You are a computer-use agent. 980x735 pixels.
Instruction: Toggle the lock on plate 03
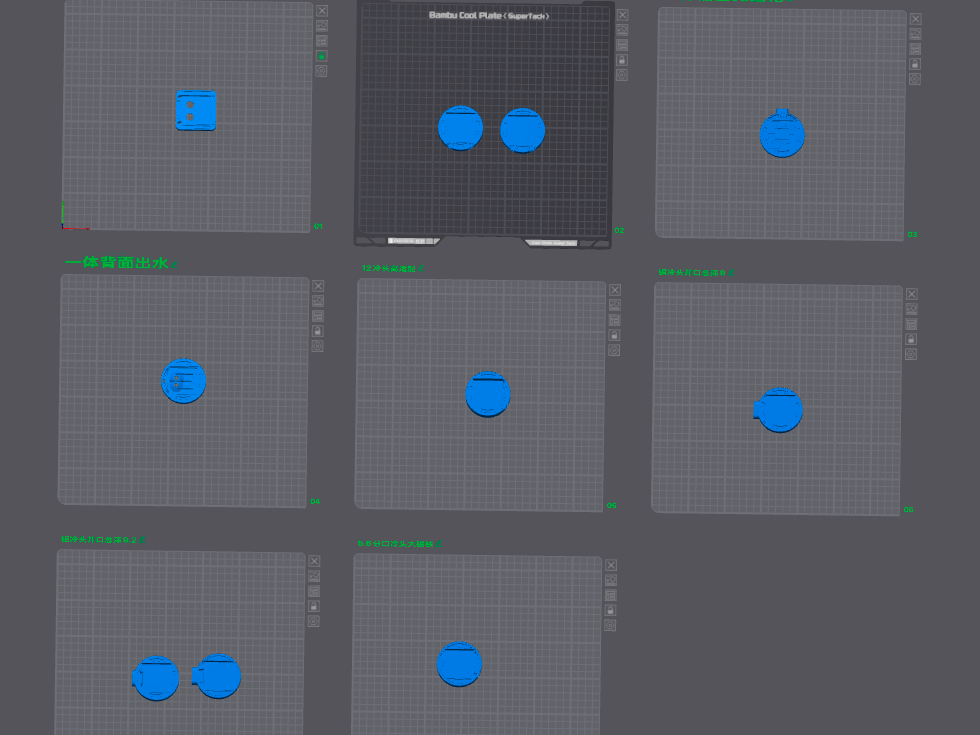(x=915, y=64)
